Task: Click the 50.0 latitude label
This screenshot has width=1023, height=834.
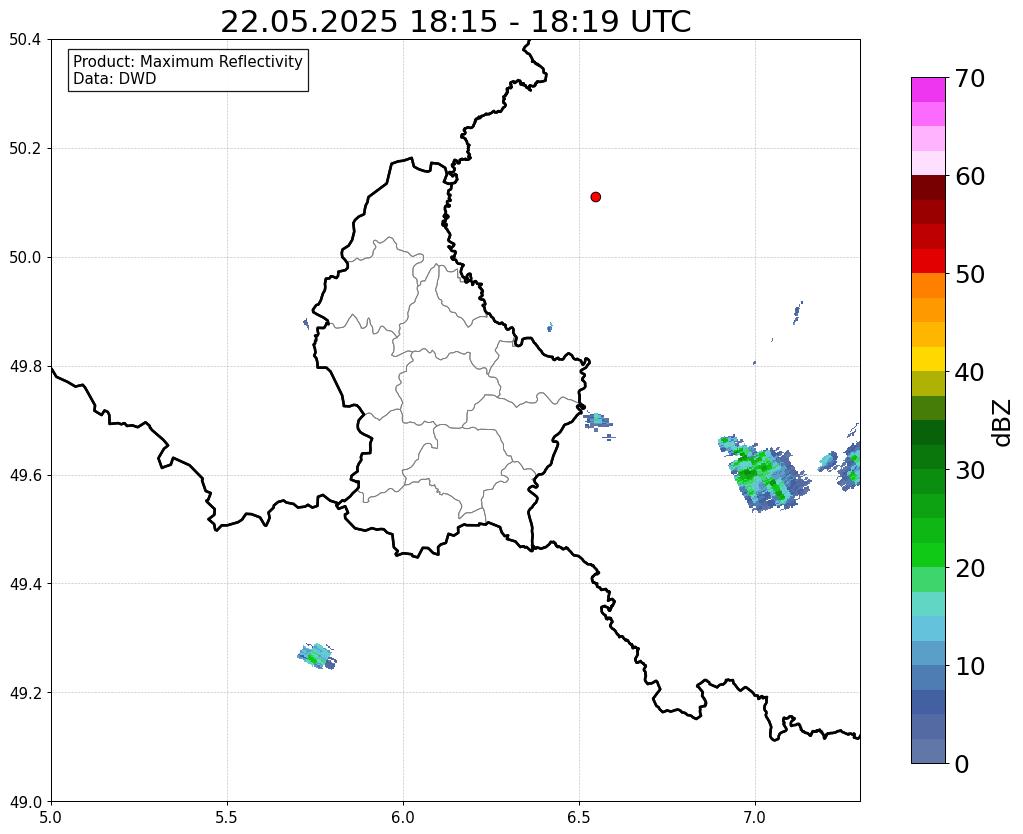Action: [x=25, y=258]
